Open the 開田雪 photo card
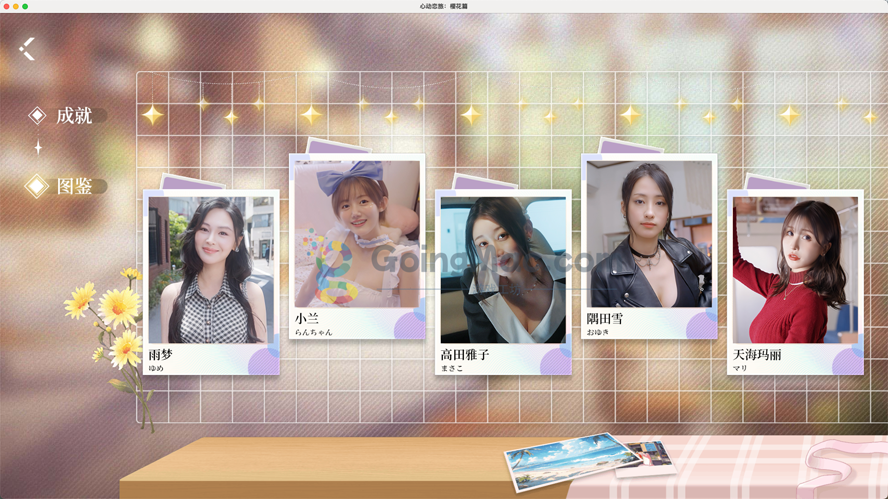888x499 pixels. point(649,234)
